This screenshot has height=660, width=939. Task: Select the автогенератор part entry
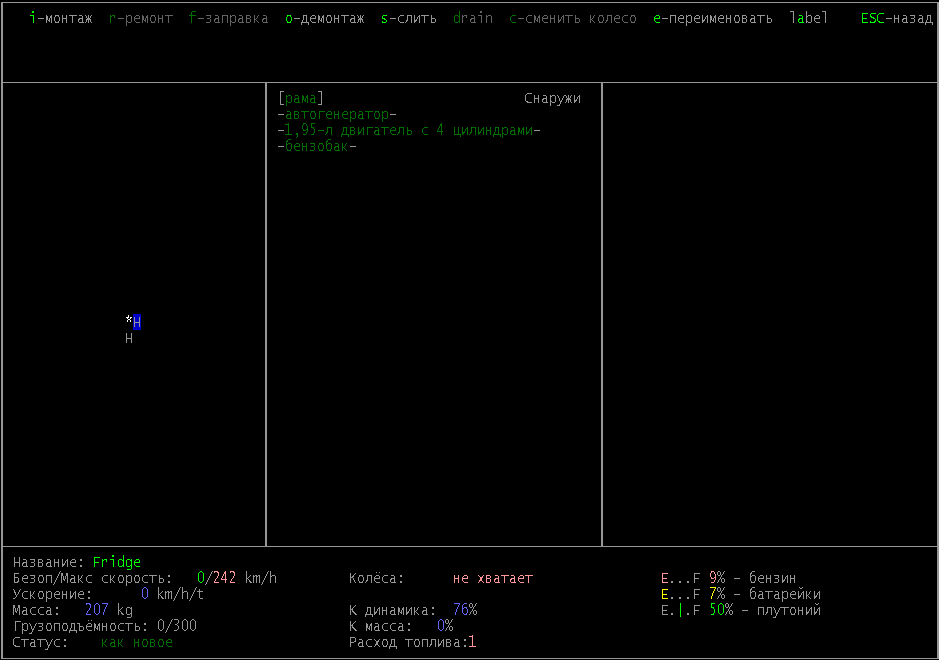click(337, 114)
